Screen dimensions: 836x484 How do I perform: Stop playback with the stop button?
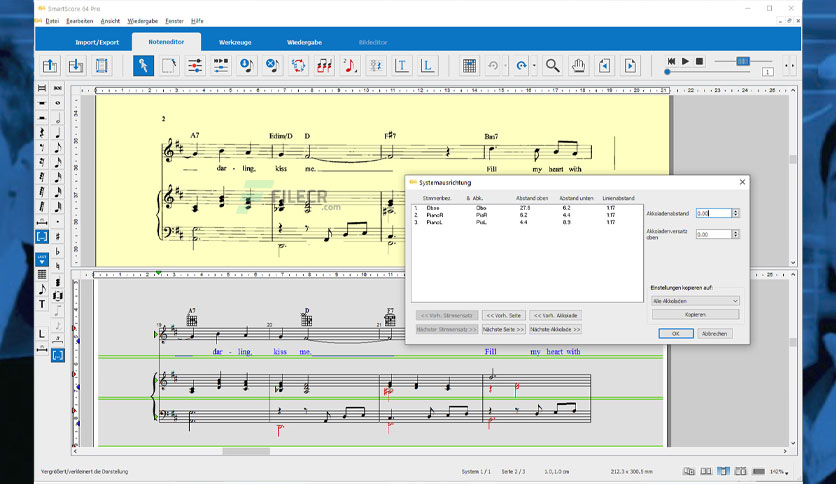[700, 61]
